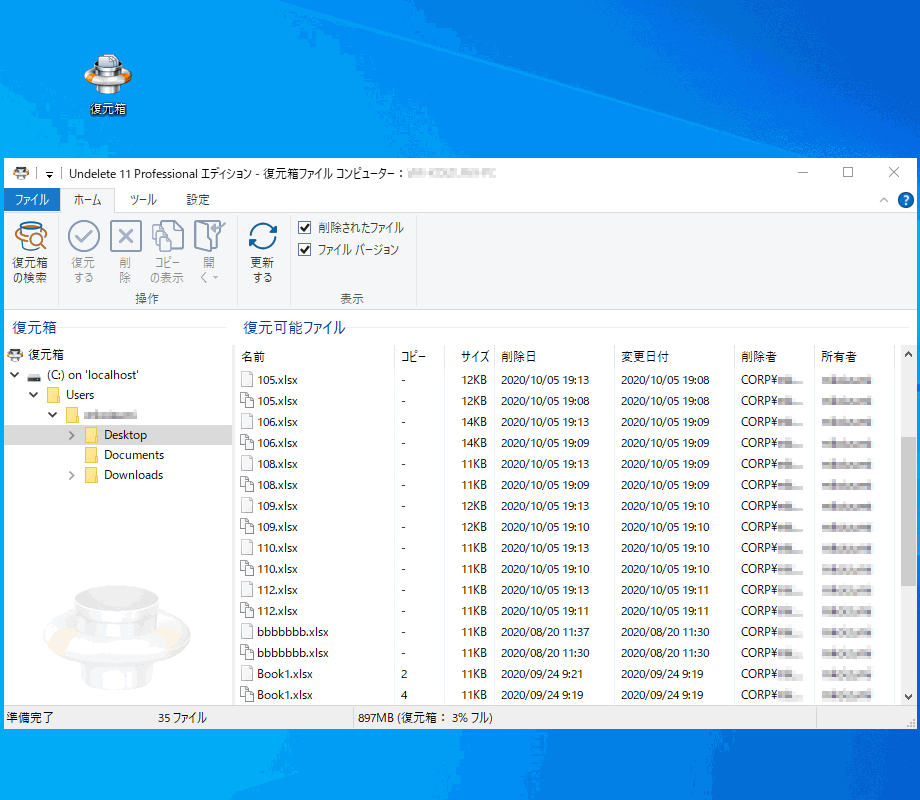
Task: Toggle ファイル バージョン checkbox
Action: point(305,249)
